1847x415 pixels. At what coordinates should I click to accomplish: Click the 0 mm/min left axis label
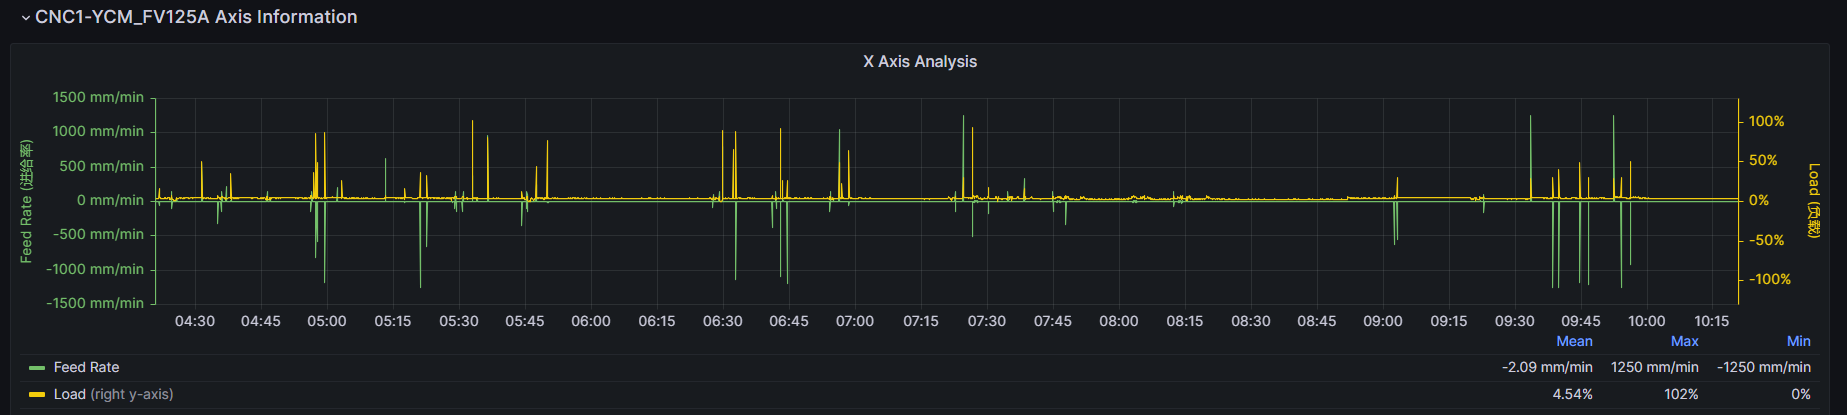[x=110, y=200]
